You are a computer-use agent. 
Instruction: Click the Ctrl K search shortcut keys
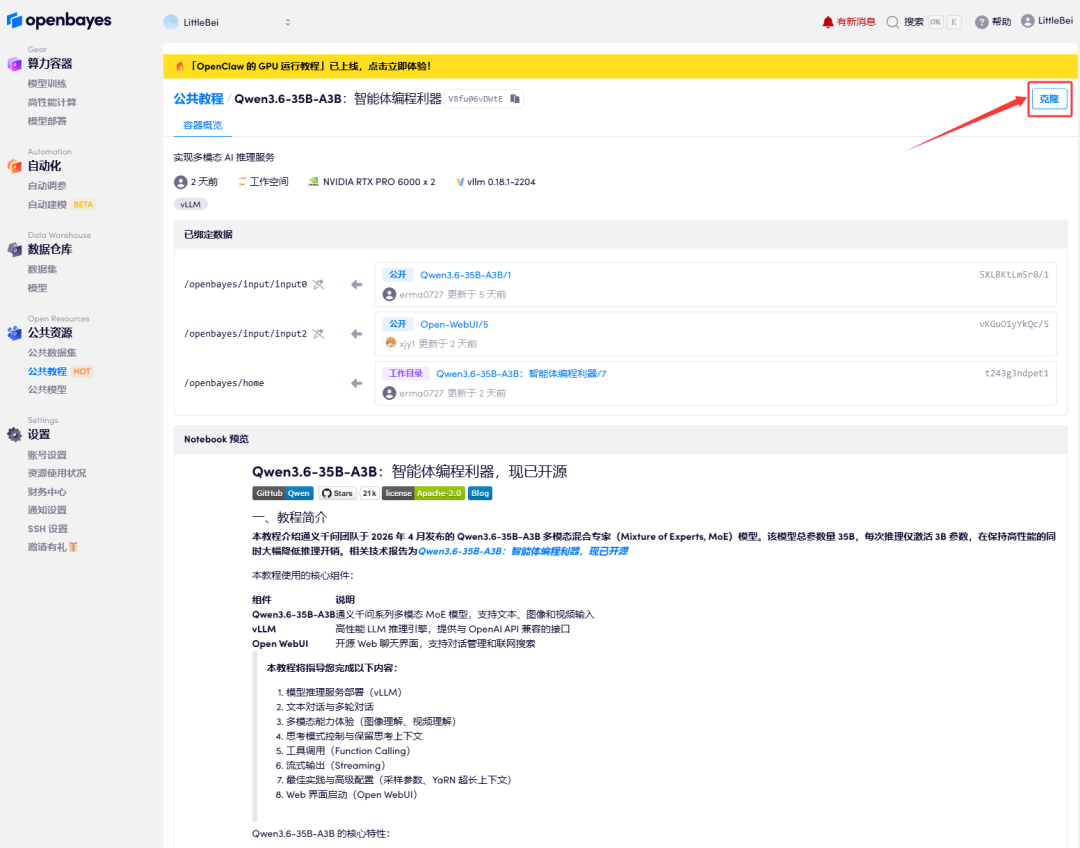pos(944,22)
